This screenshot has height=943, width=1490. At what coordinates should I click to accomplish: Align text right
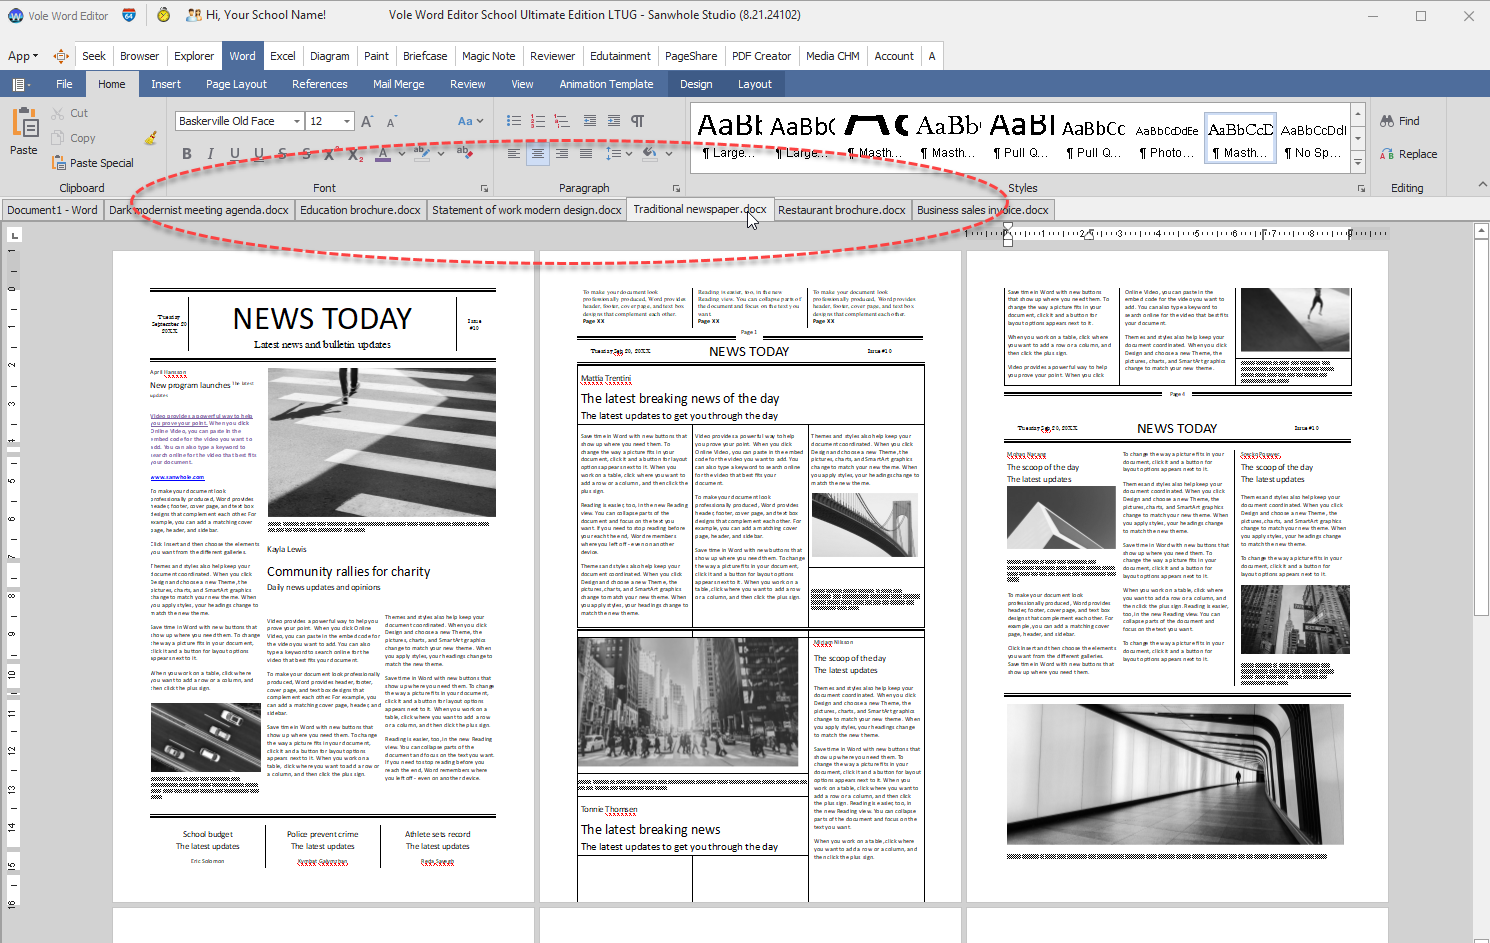(x=562, y=153)
